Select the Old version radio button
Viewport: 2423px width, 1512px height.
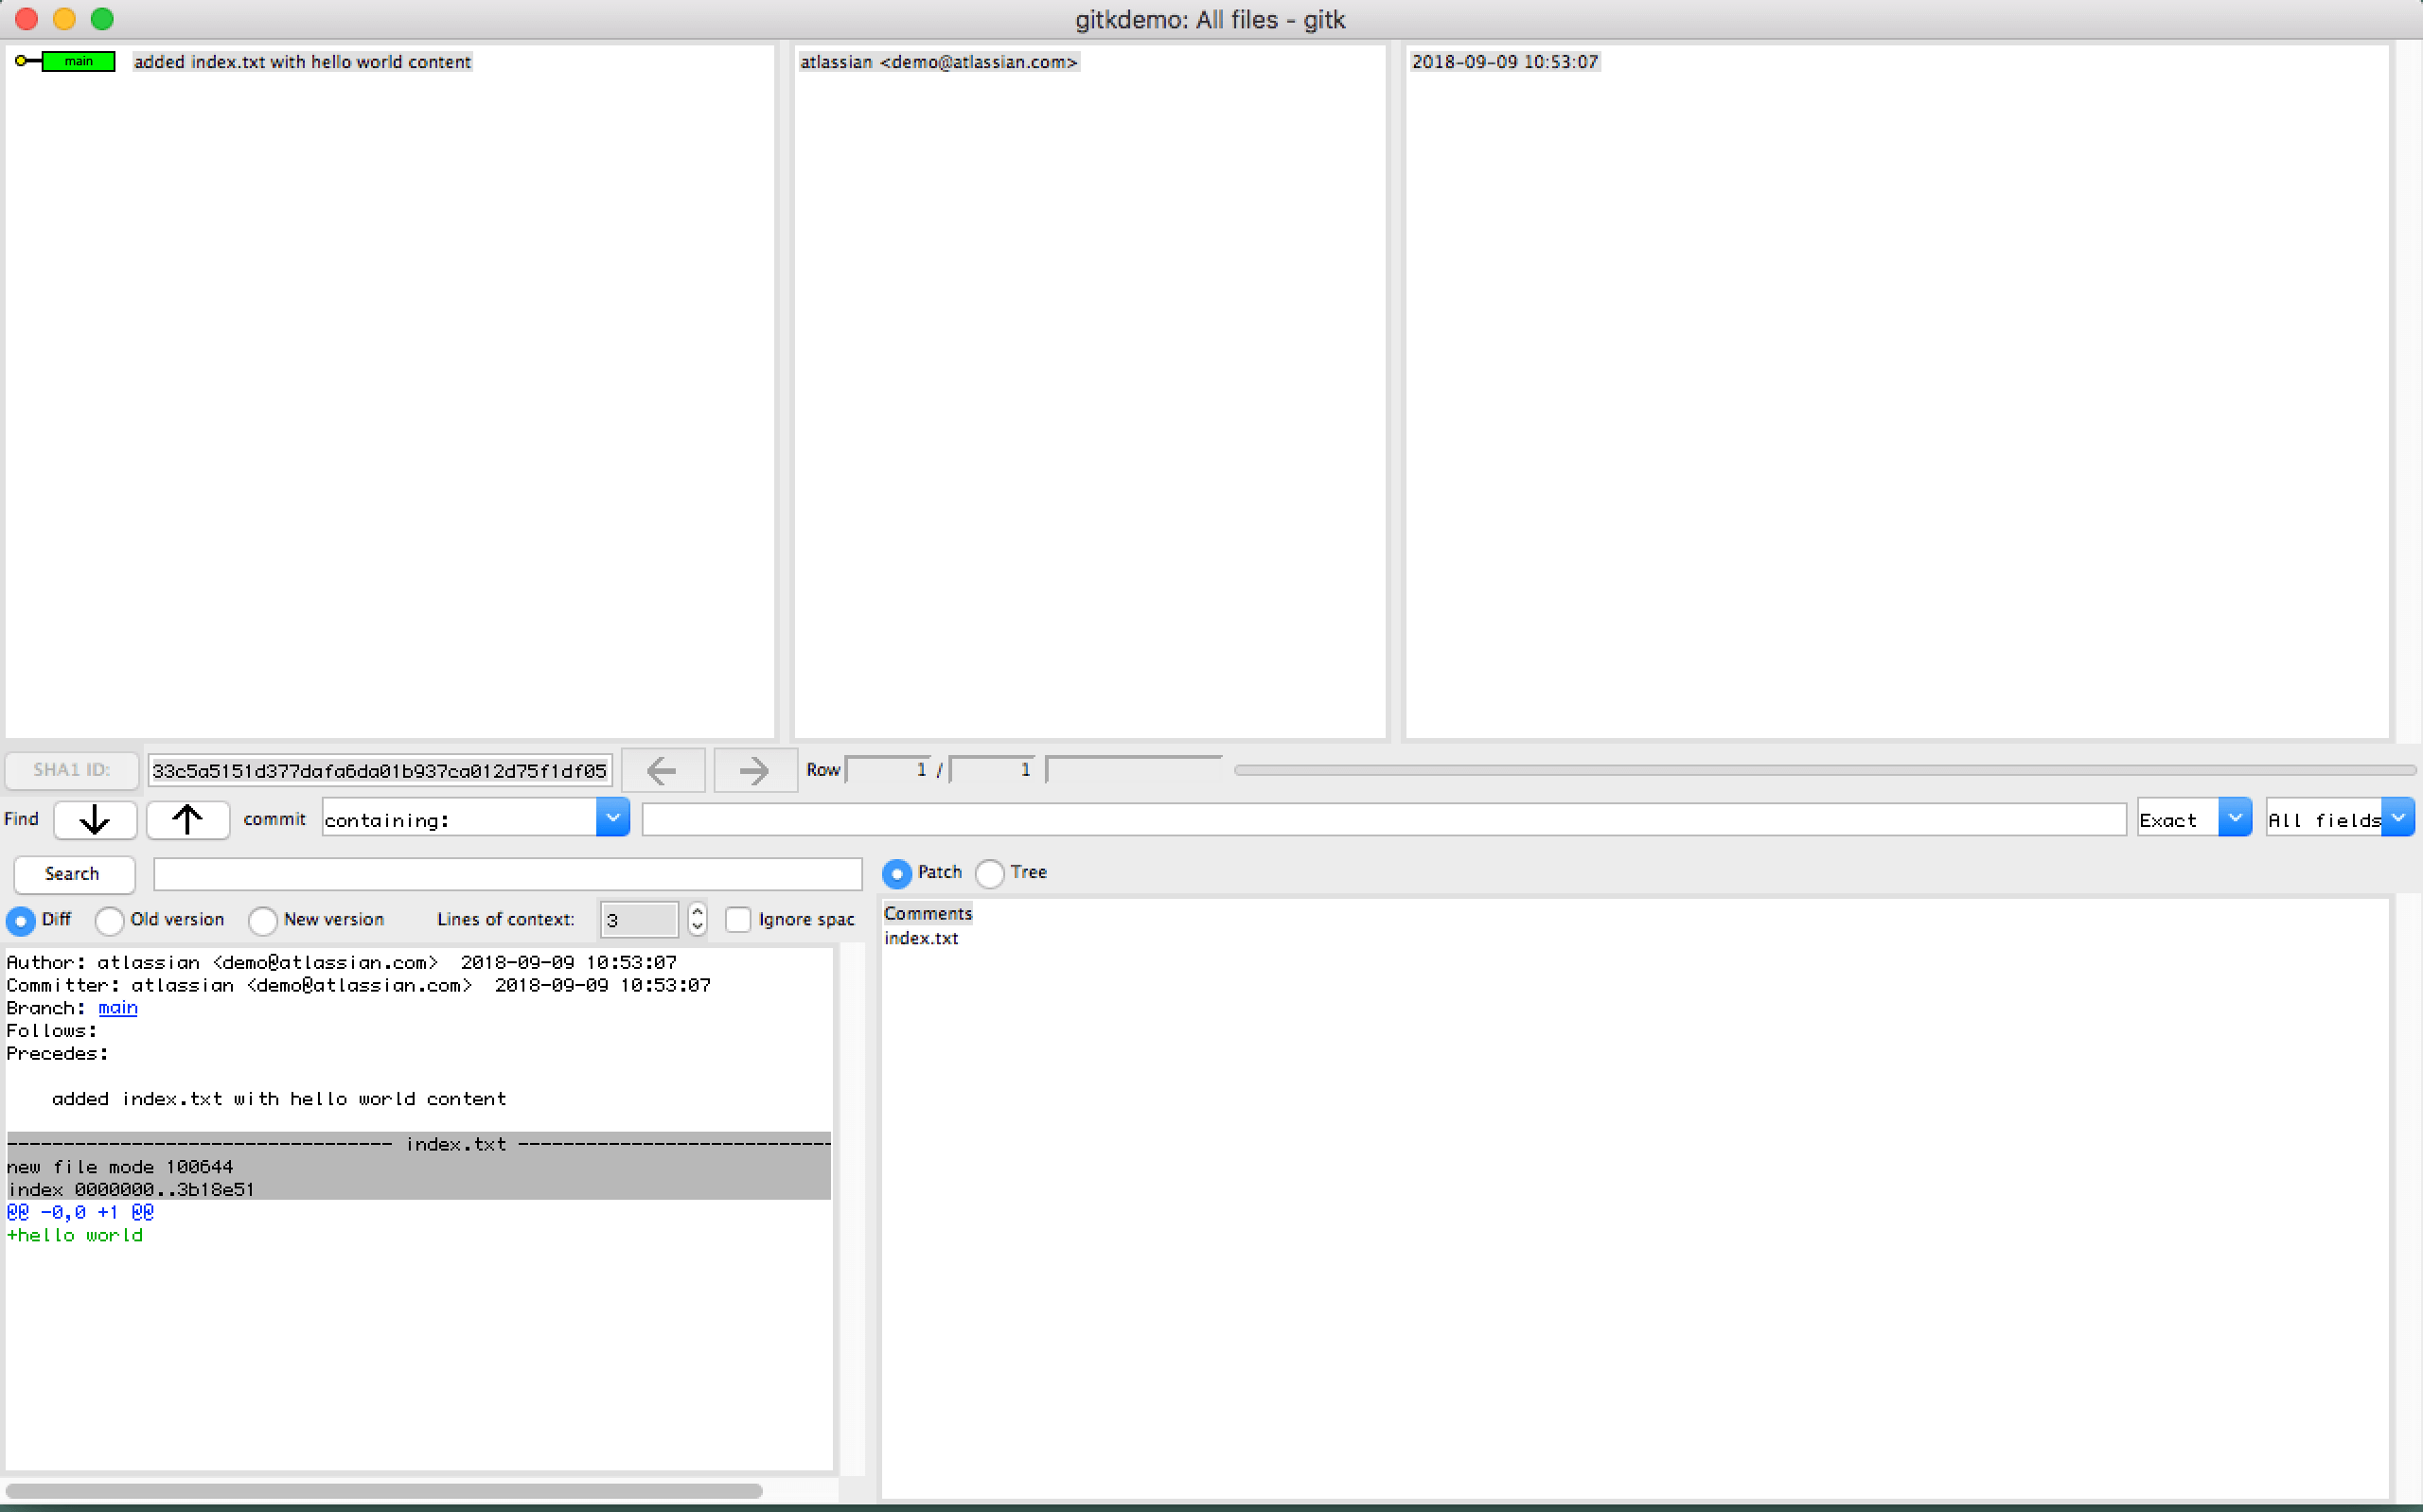pyautogui.click(x=110, y=920)
